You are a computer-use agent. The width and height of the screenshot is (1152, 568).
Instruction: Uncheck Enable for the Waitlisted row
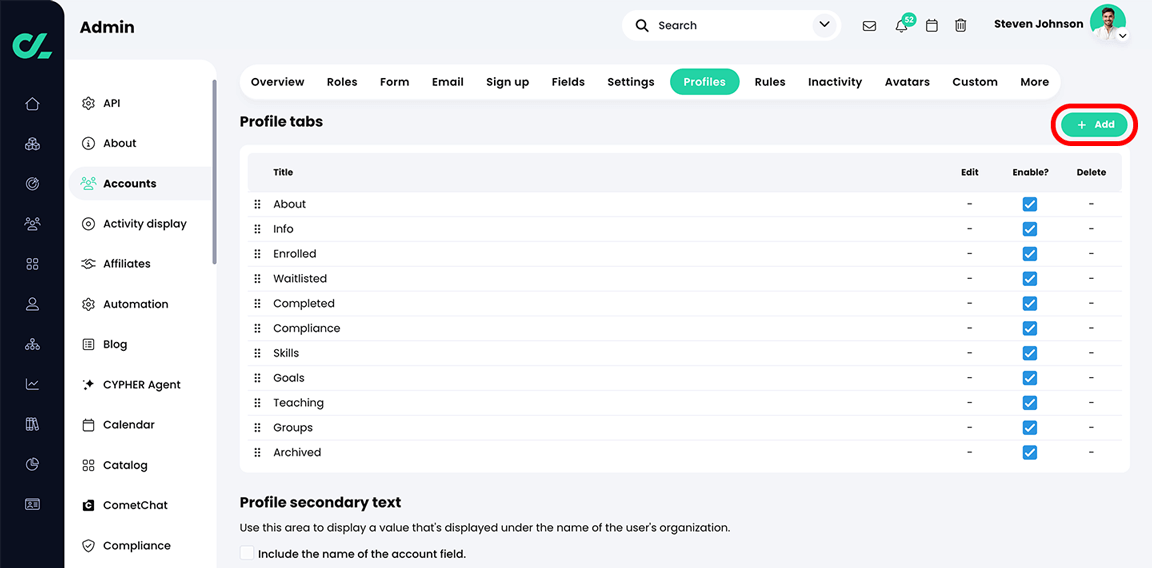click(x=1030, y=278)
